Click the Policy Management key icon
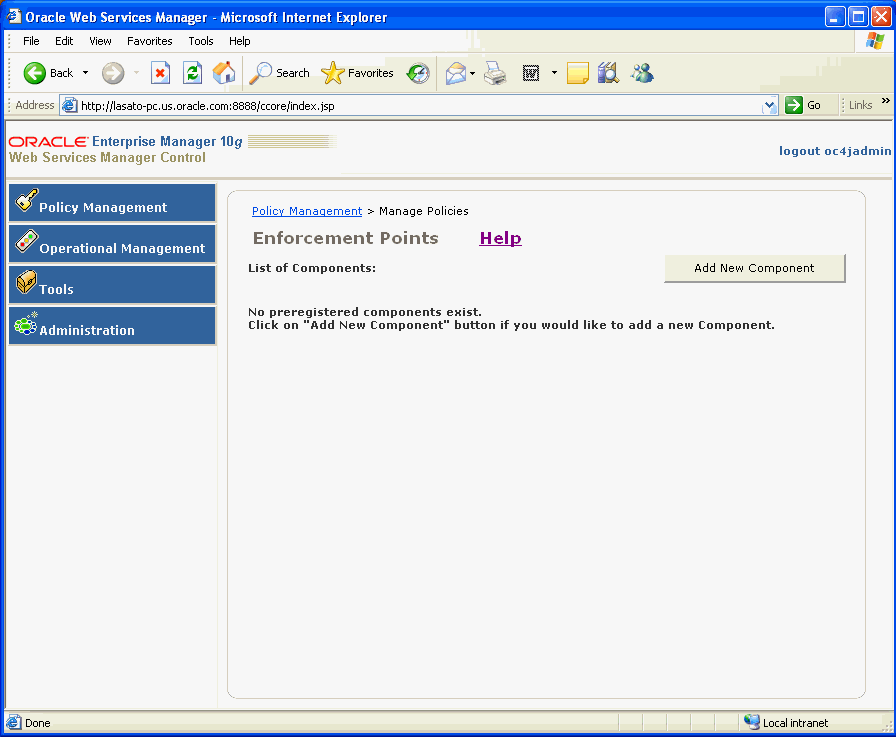The height and width of the screenshot is (737, 896). [x=26, y=200]
